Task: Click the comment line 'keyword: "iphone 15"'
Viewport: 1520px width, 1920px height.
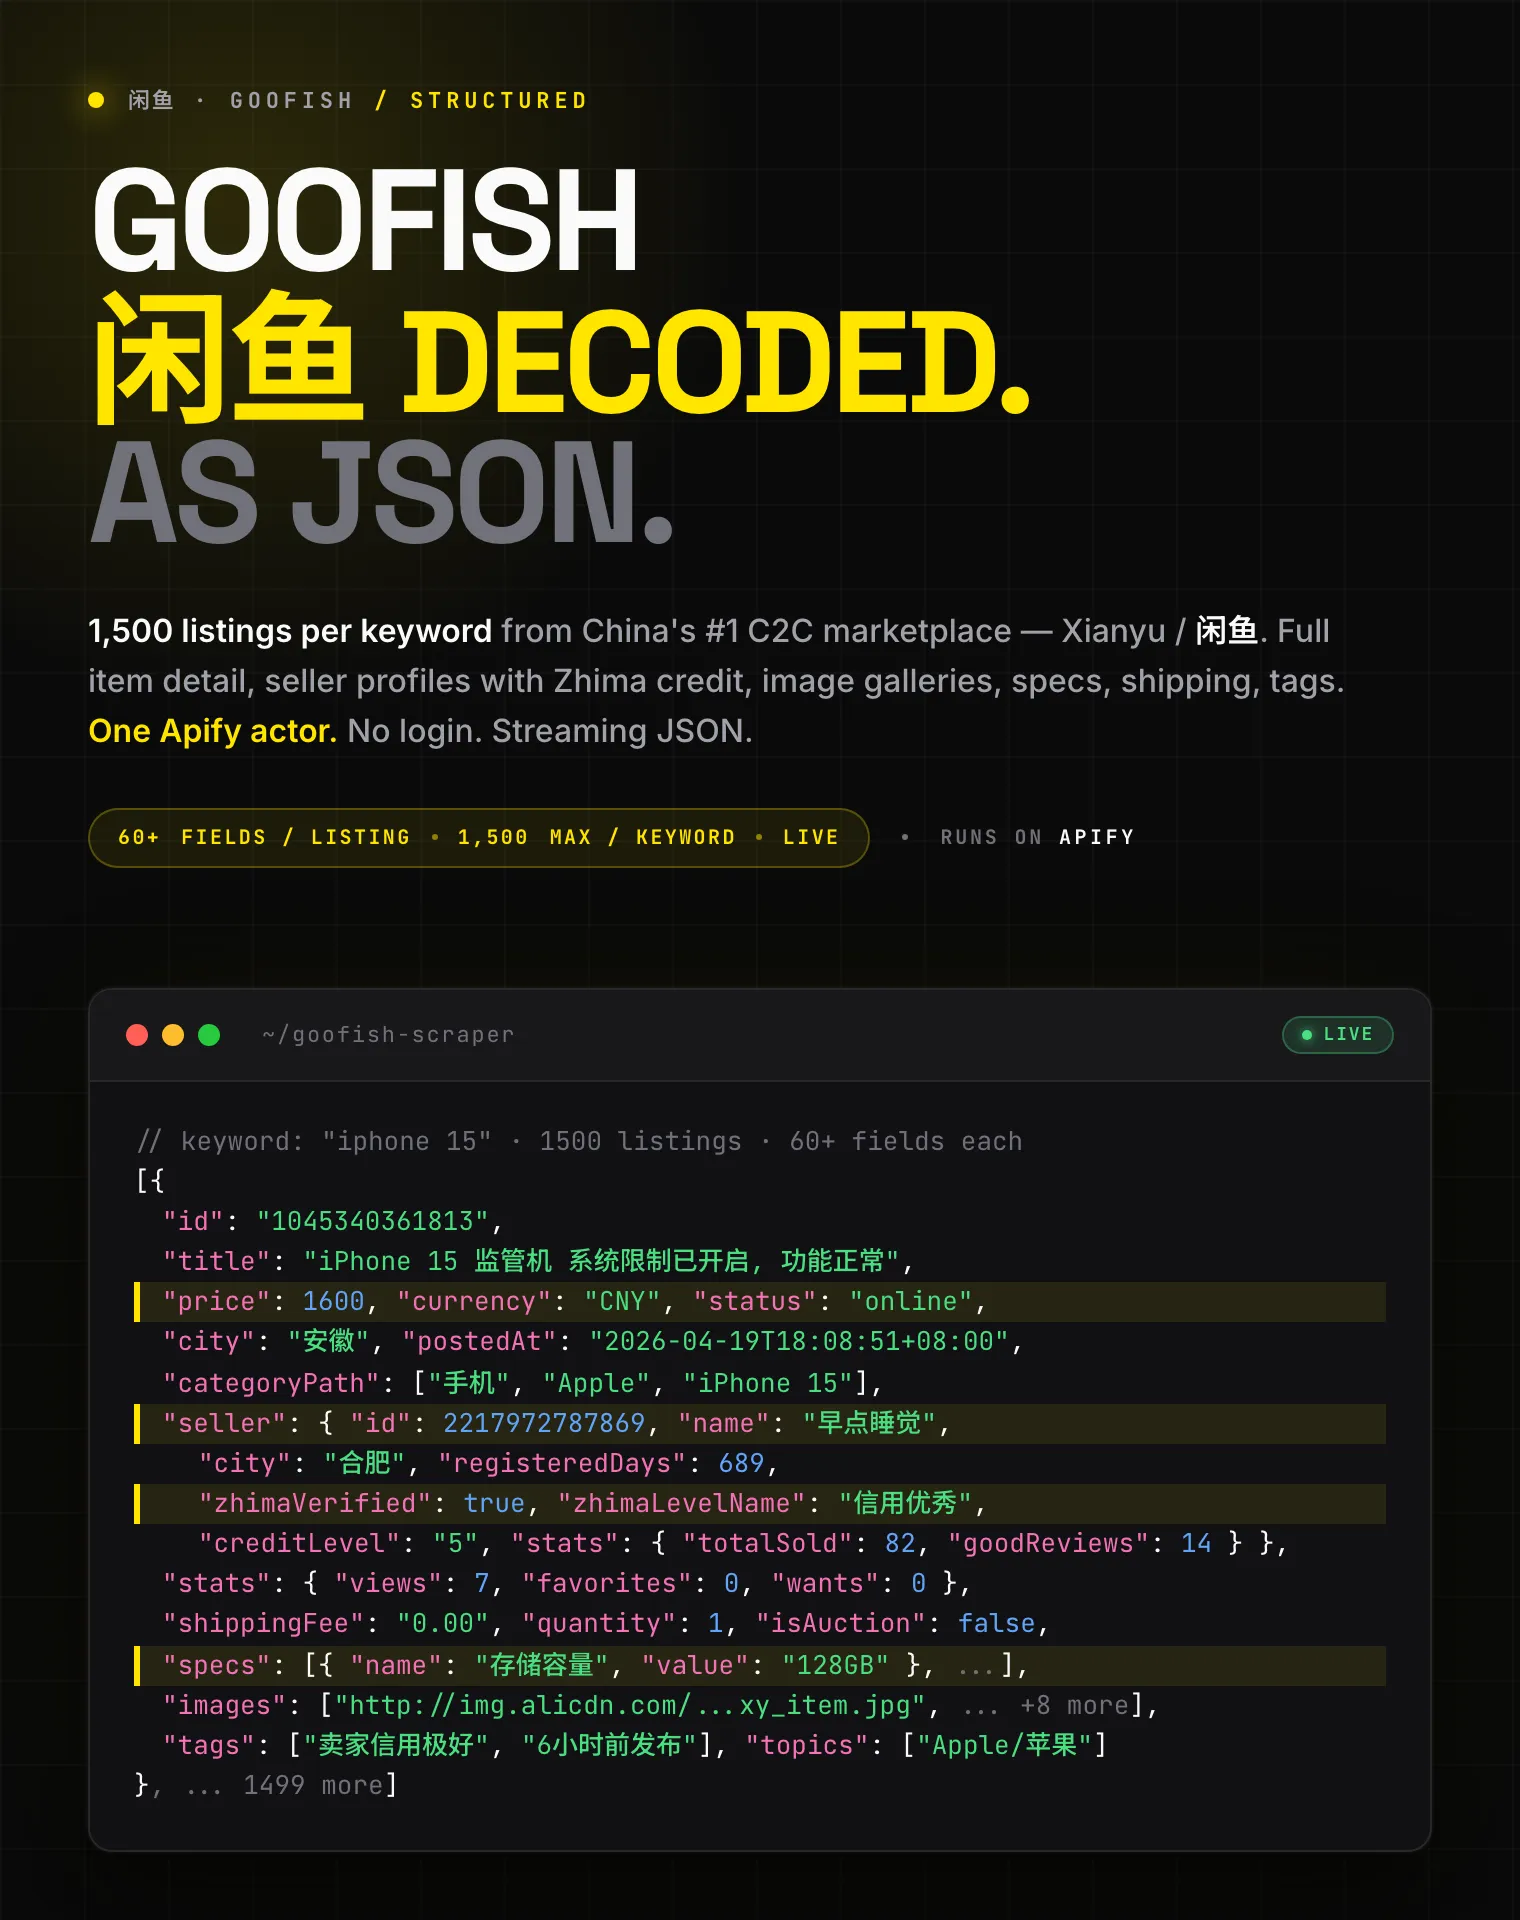Action: 579,1141
